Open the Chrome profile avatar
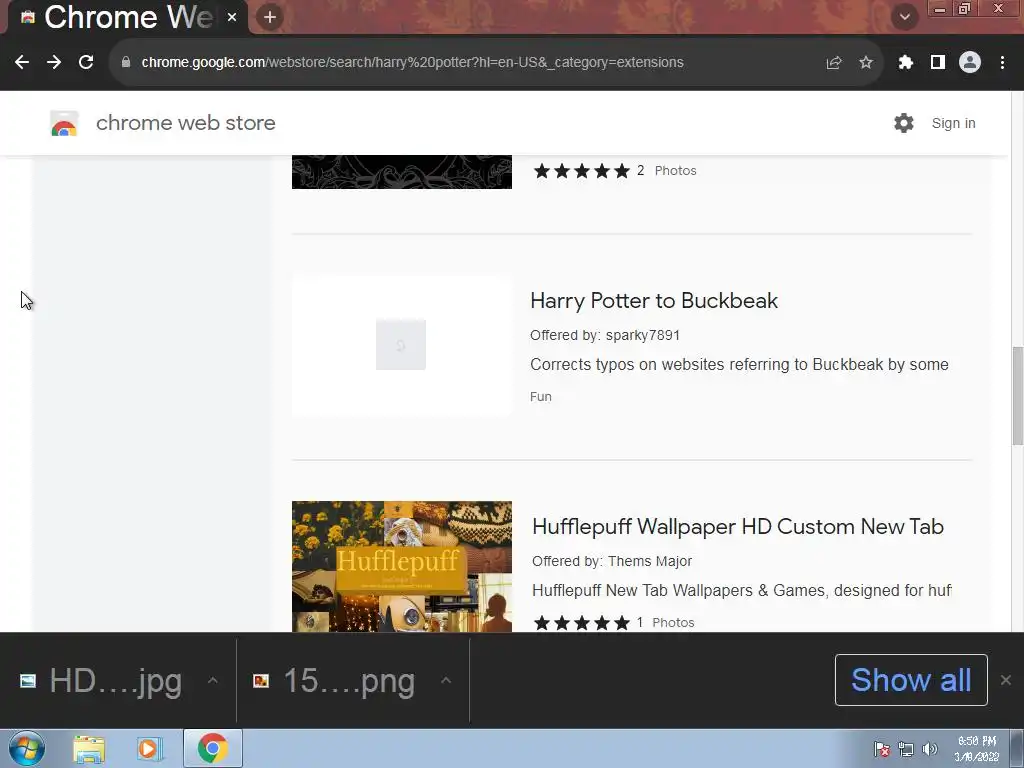1024x768 pixels. coord(970,63)
